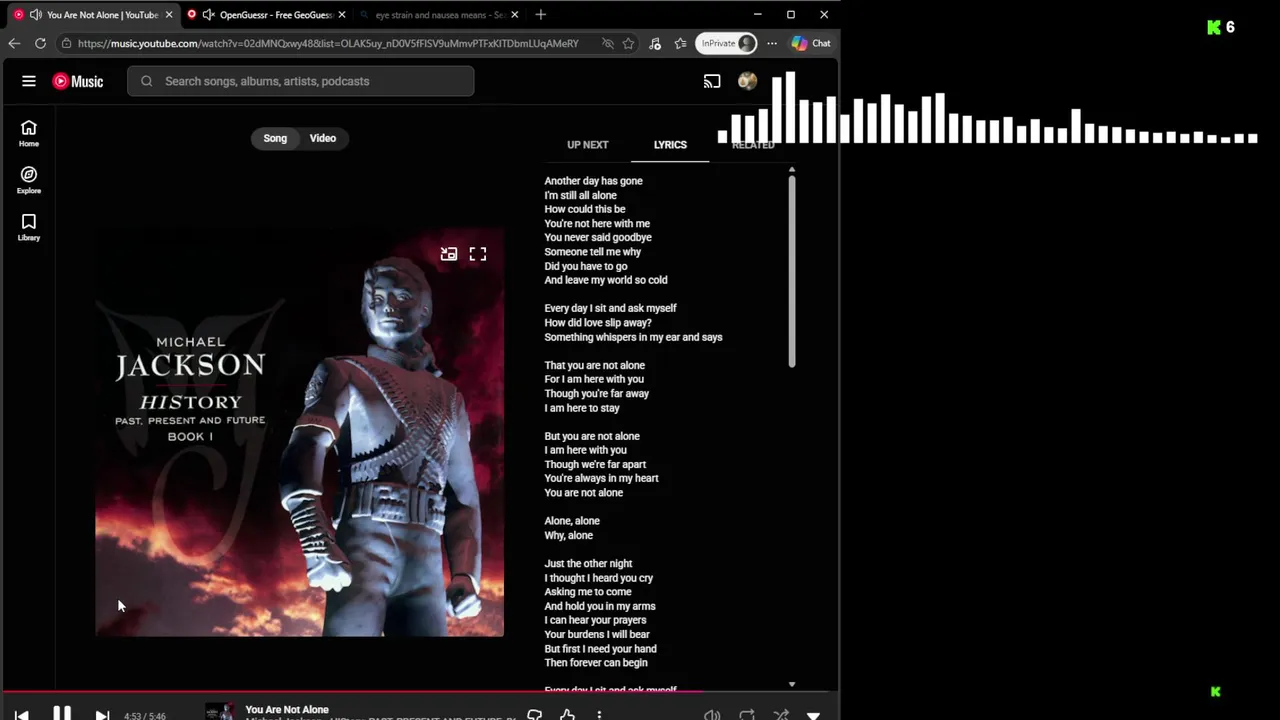Open browser favorites list
Viewport: 1280px width, 720px height.
pos(681,43)
